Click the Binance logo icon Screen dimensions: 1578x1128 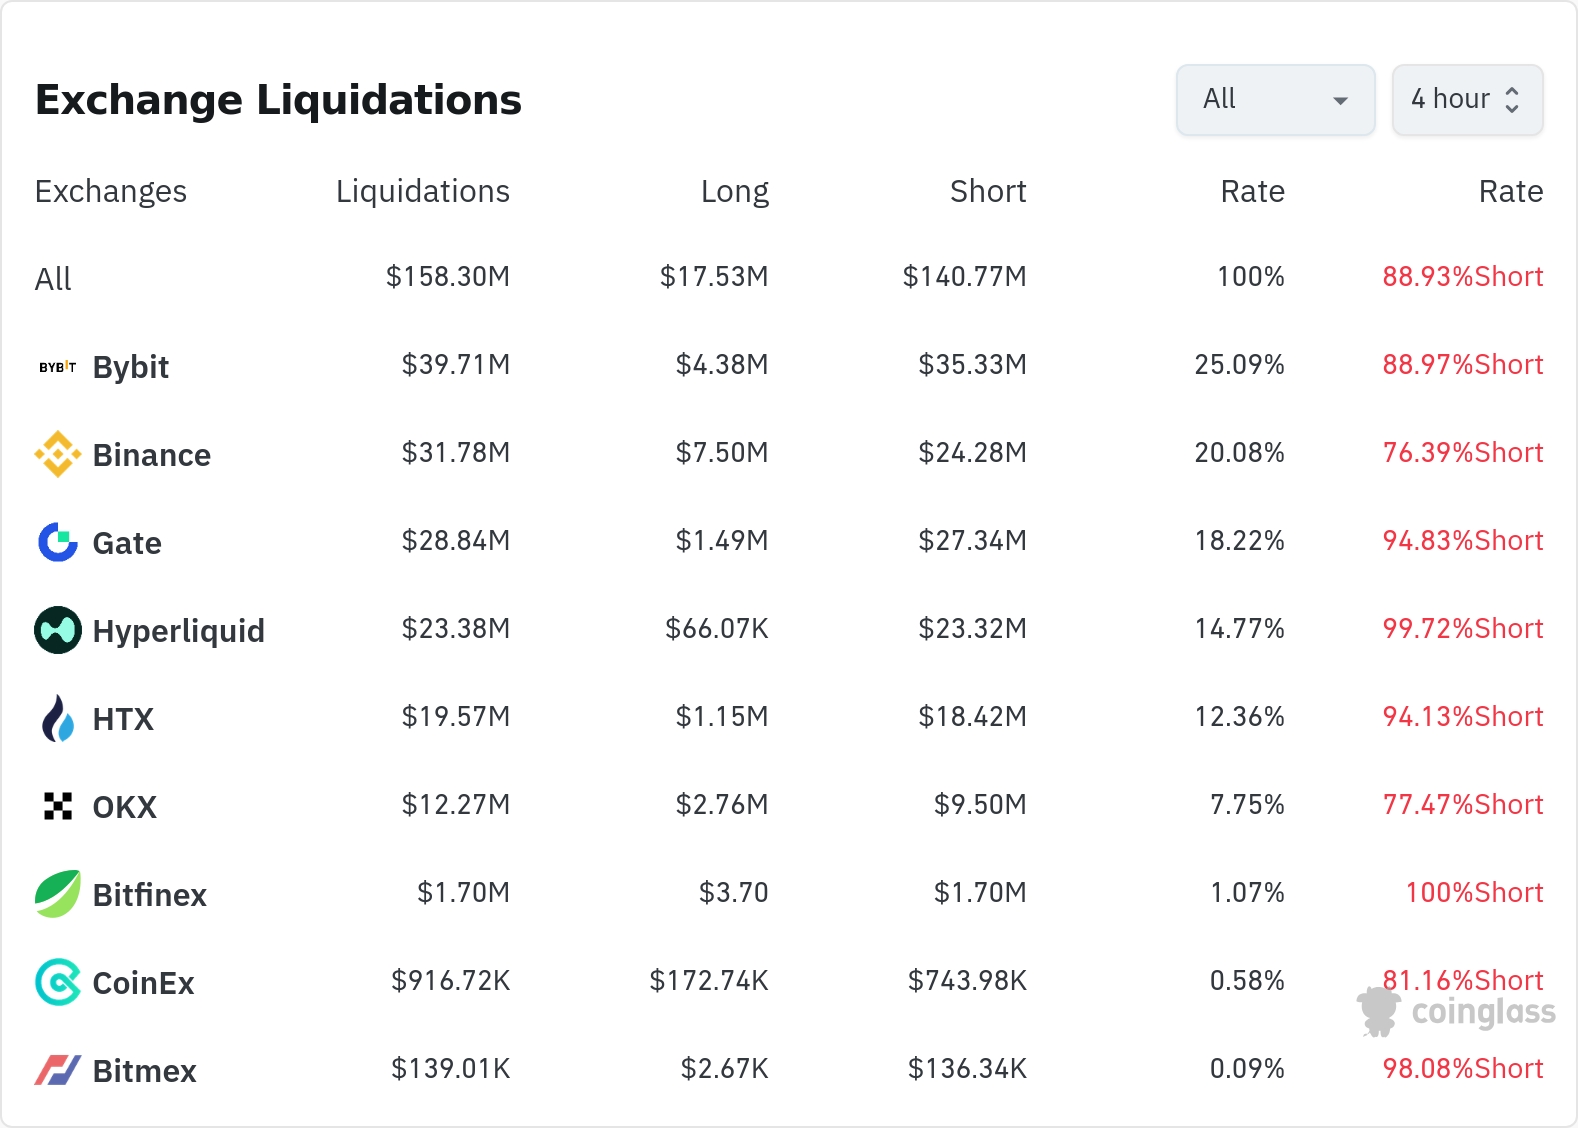pos(57,455)
